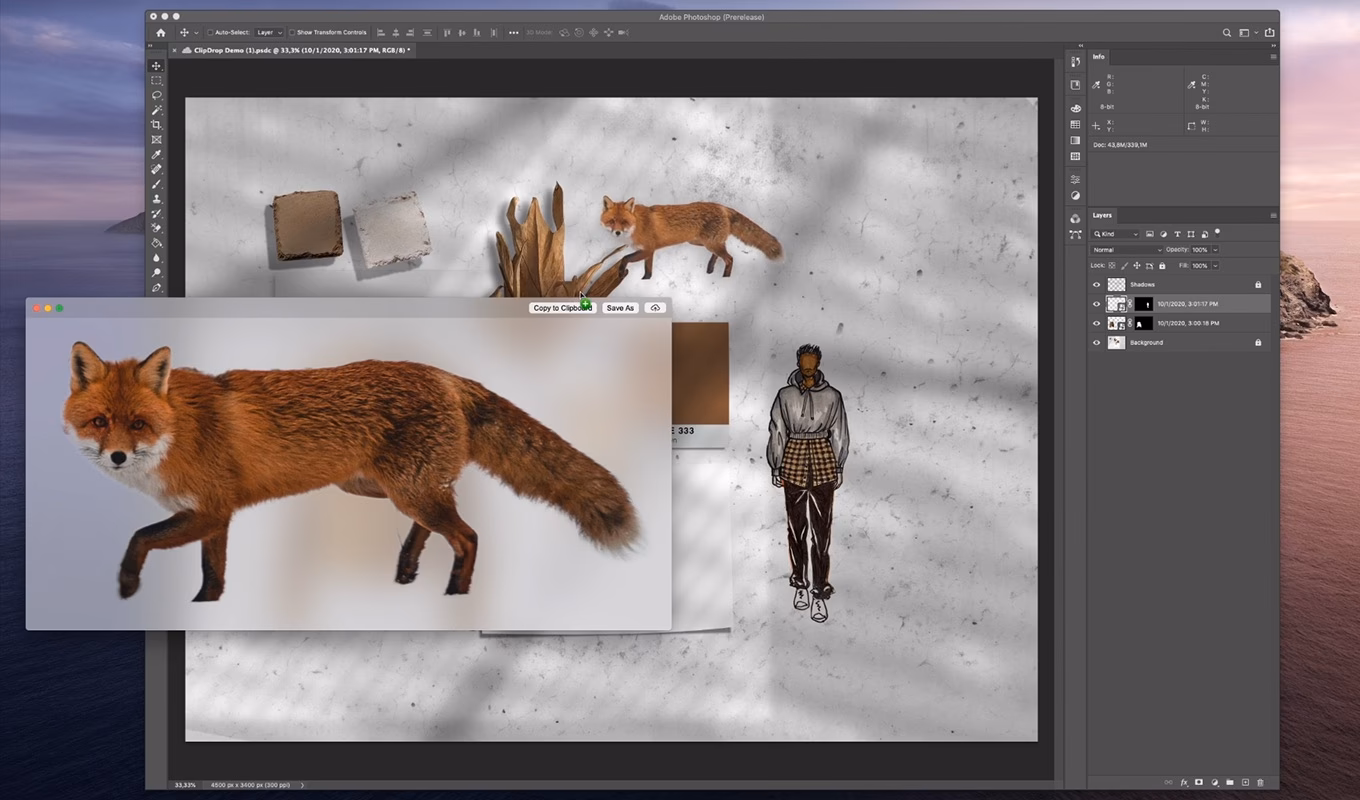Screen dimensions: 1360x800
Task: Open the layer filter Kind dropdown
Action: [x=1116, y=234]
